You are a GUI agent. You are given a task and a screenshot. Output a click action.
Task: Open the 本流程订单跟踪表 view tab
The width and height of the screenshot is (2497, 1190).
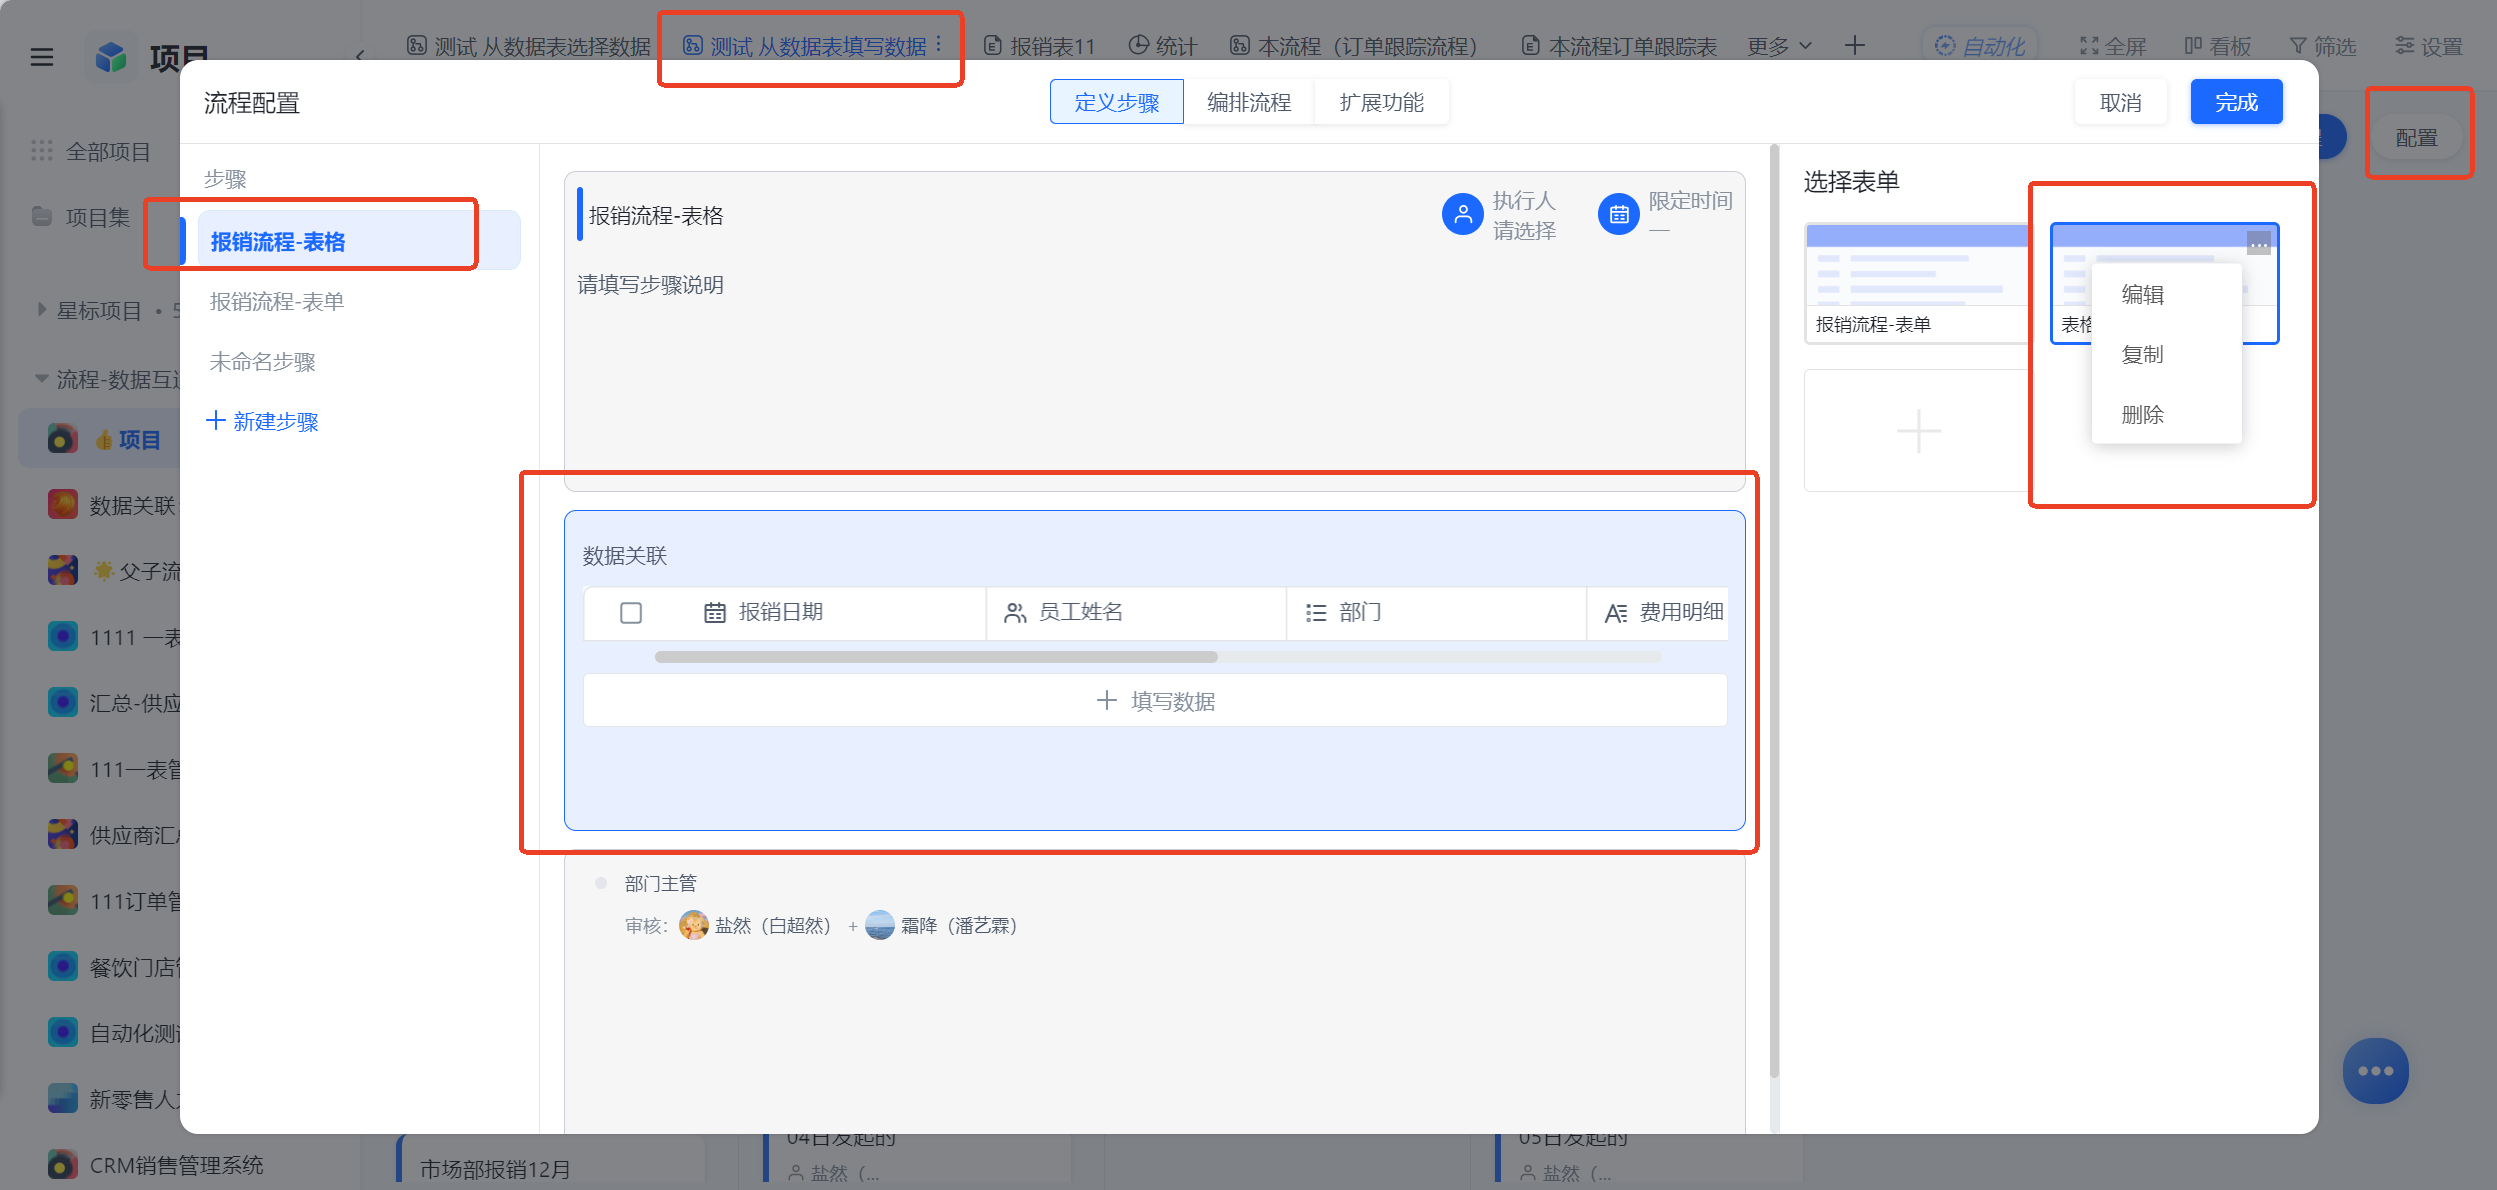tap(1618, 46)
